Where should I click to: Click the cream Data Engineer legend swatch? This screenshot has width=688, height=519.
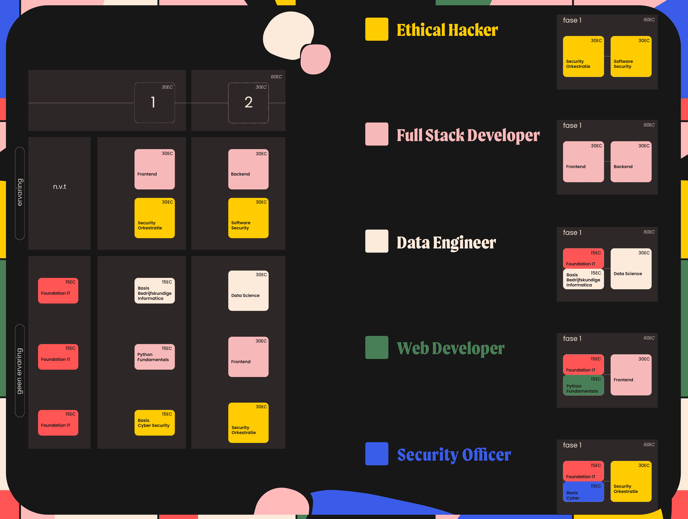376,241
